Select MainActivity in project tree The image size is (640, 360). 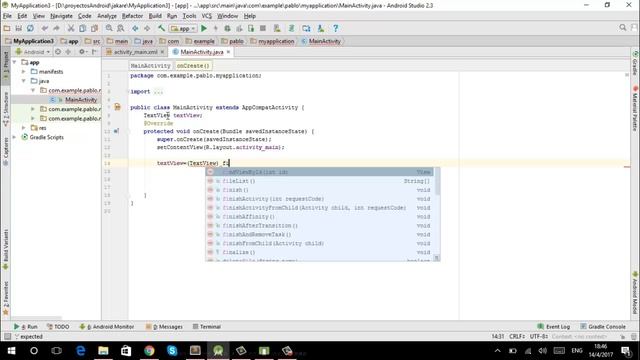(x=81, y=100)
